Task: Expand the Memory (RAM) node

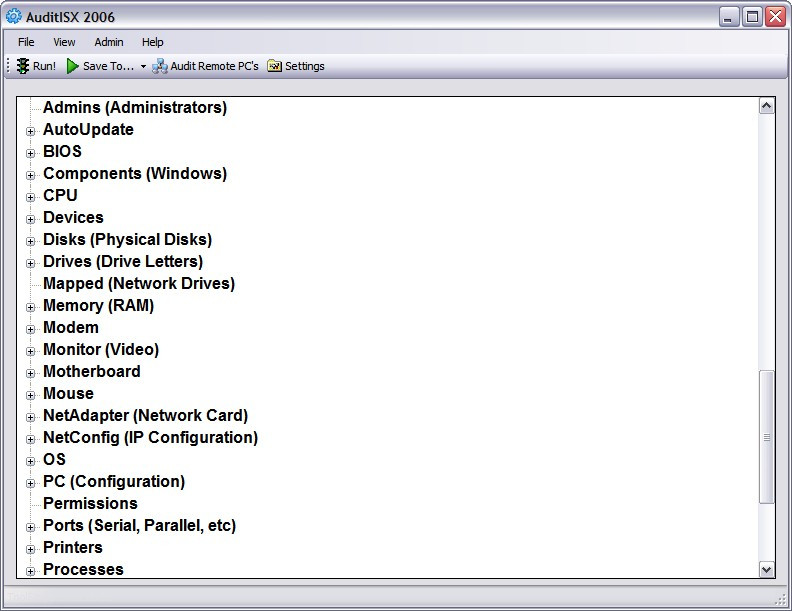Action: click(30, 307)
